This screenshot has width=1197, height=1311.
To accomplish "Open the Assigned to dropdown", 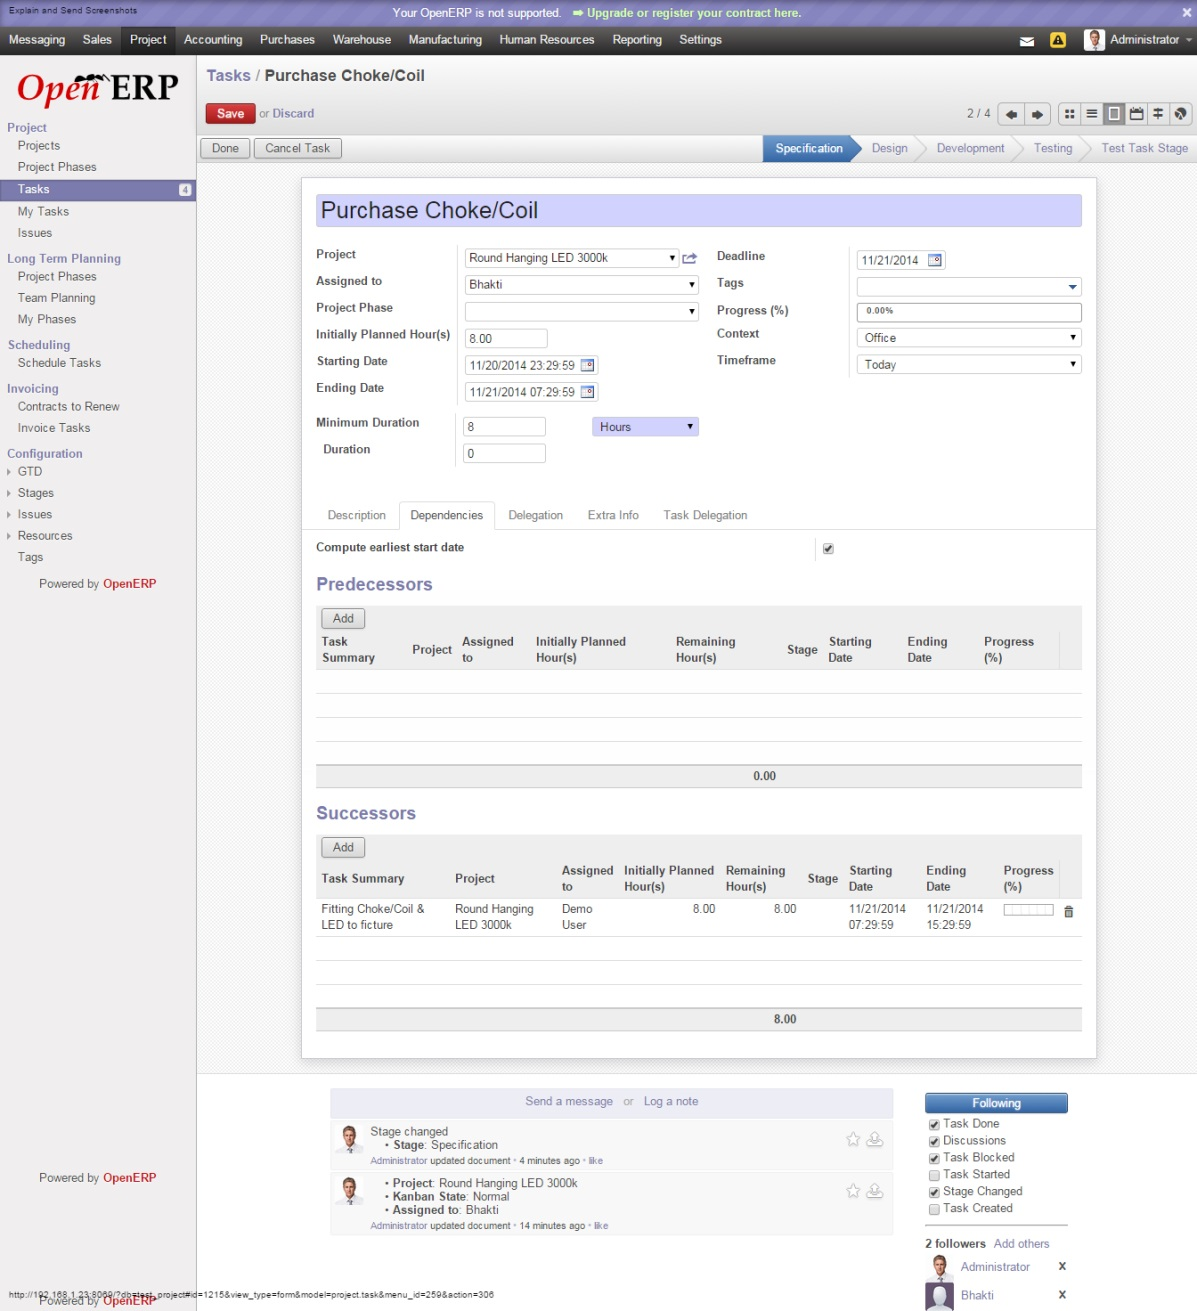I will tap(691, 284).
